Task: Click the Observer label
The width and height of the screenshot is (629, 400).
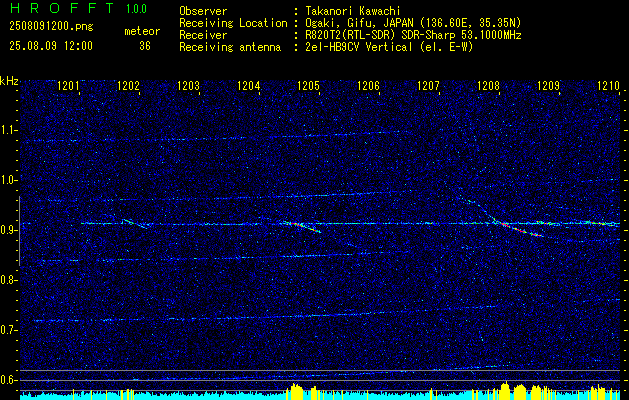Action: click(203, 11)
